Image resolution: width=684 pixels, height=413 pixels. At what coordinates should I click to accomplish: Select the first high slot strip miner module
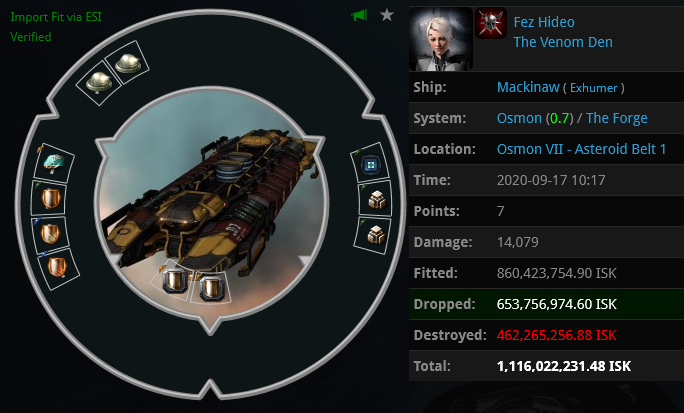(99, 82)
